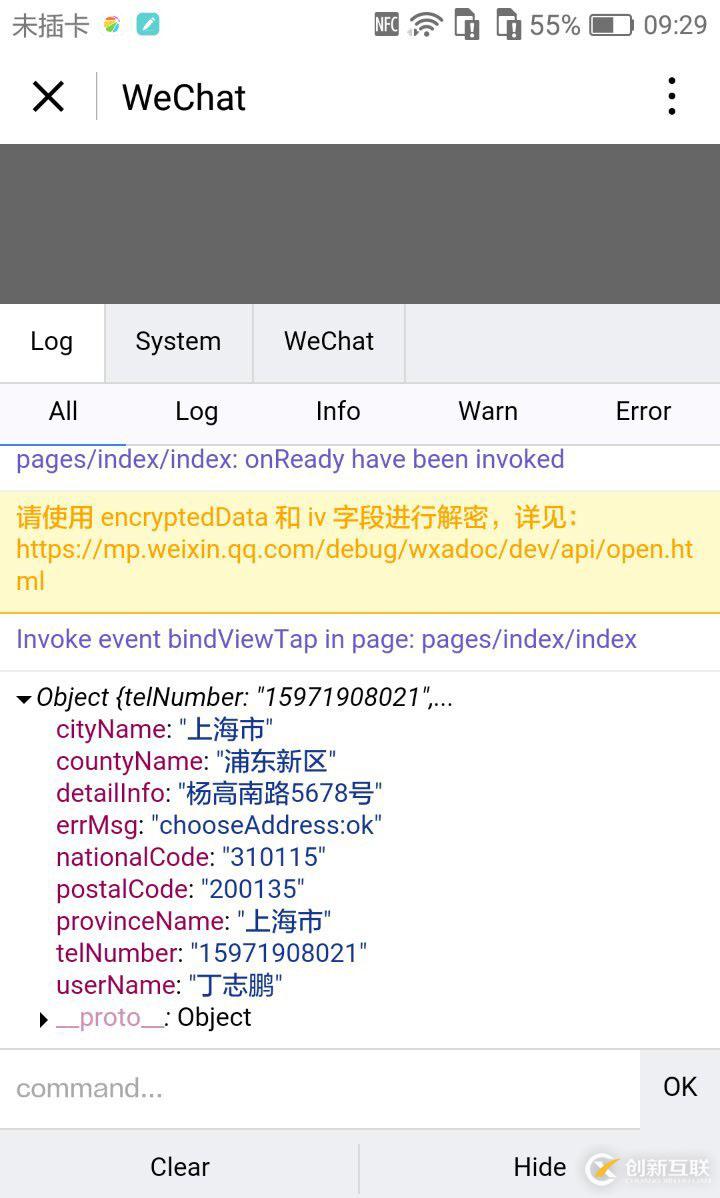Select the nationalCode "310115" property
Image resolution: width=720 pixels, height=1198 pixels.
point(190,858)
